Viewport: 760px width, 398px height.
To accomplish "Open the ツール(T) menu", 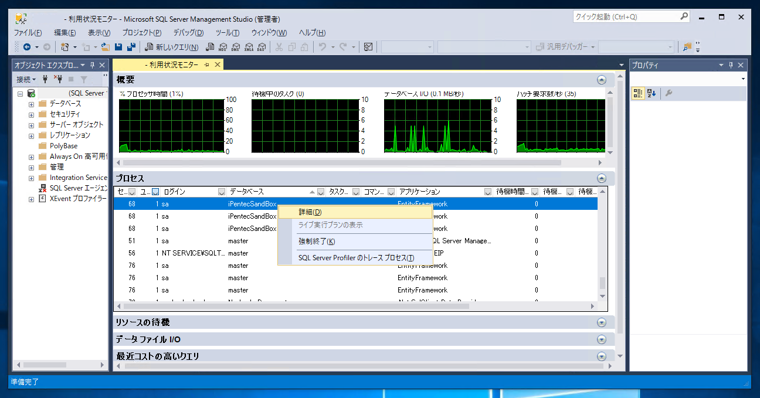I will point(227,32).
